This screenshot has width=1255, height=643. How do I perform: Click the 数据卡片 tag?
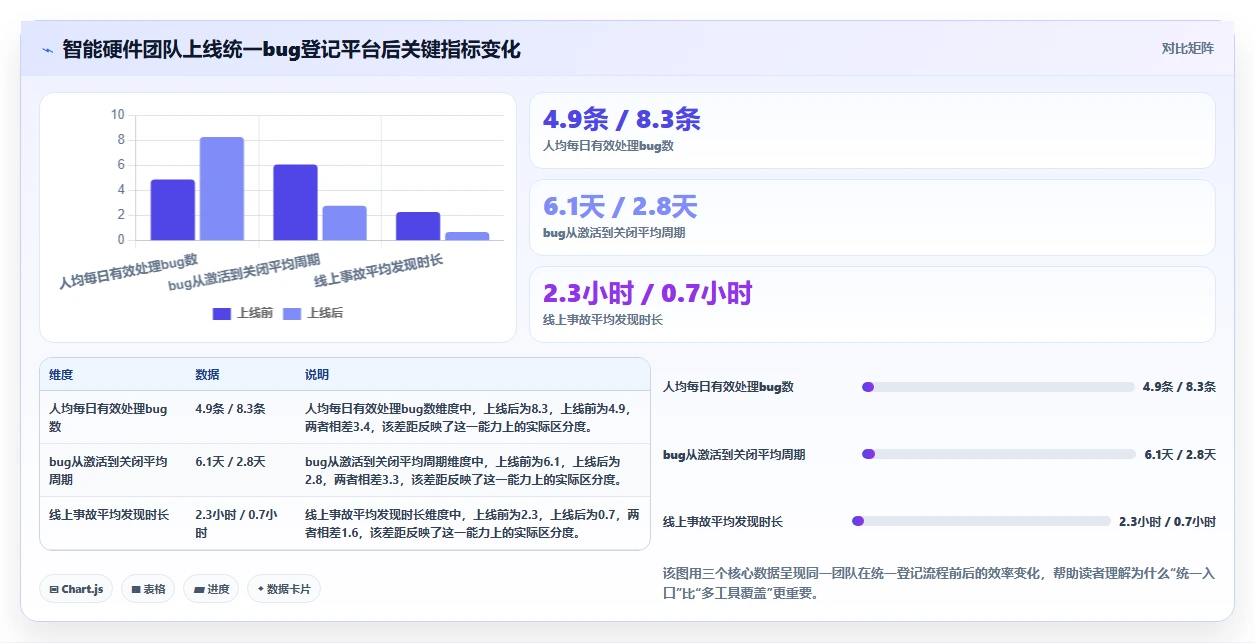pos(284,589)
